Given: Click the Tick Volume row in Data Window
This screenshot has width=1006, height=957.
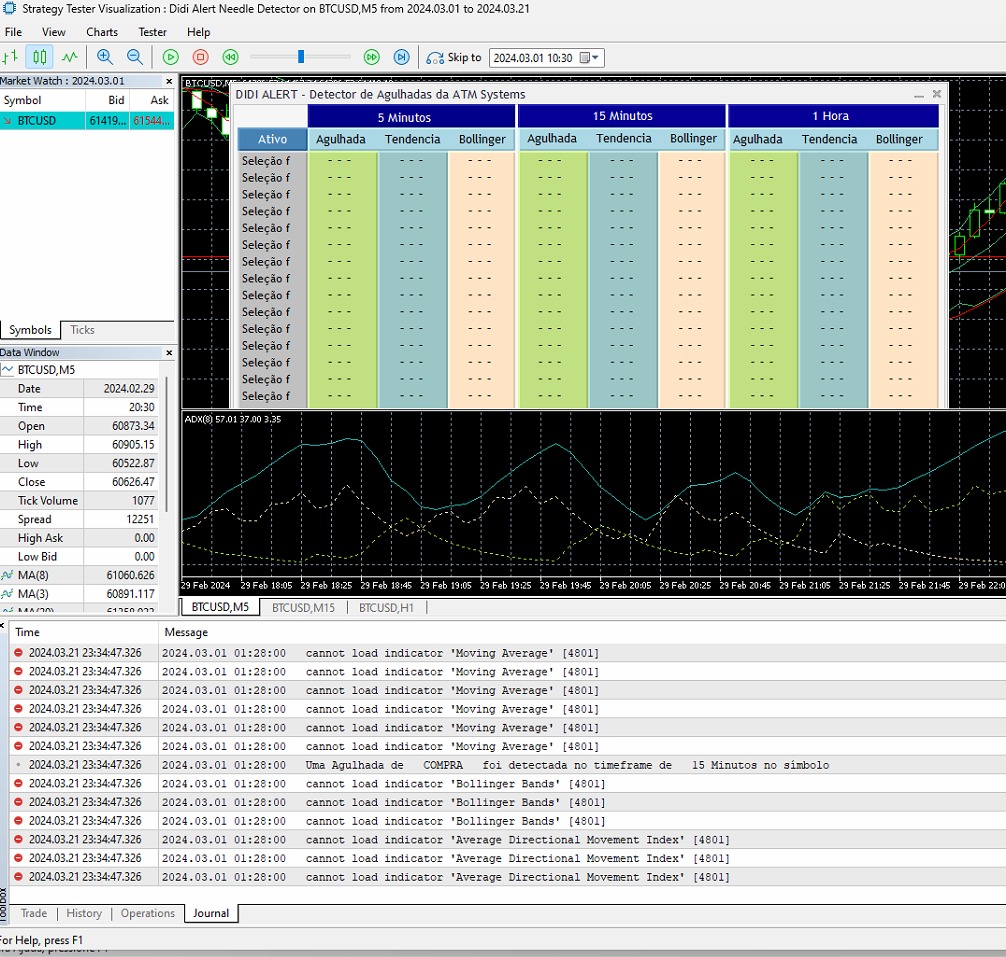Looking at the screenshot, I should tap(79, 500).
